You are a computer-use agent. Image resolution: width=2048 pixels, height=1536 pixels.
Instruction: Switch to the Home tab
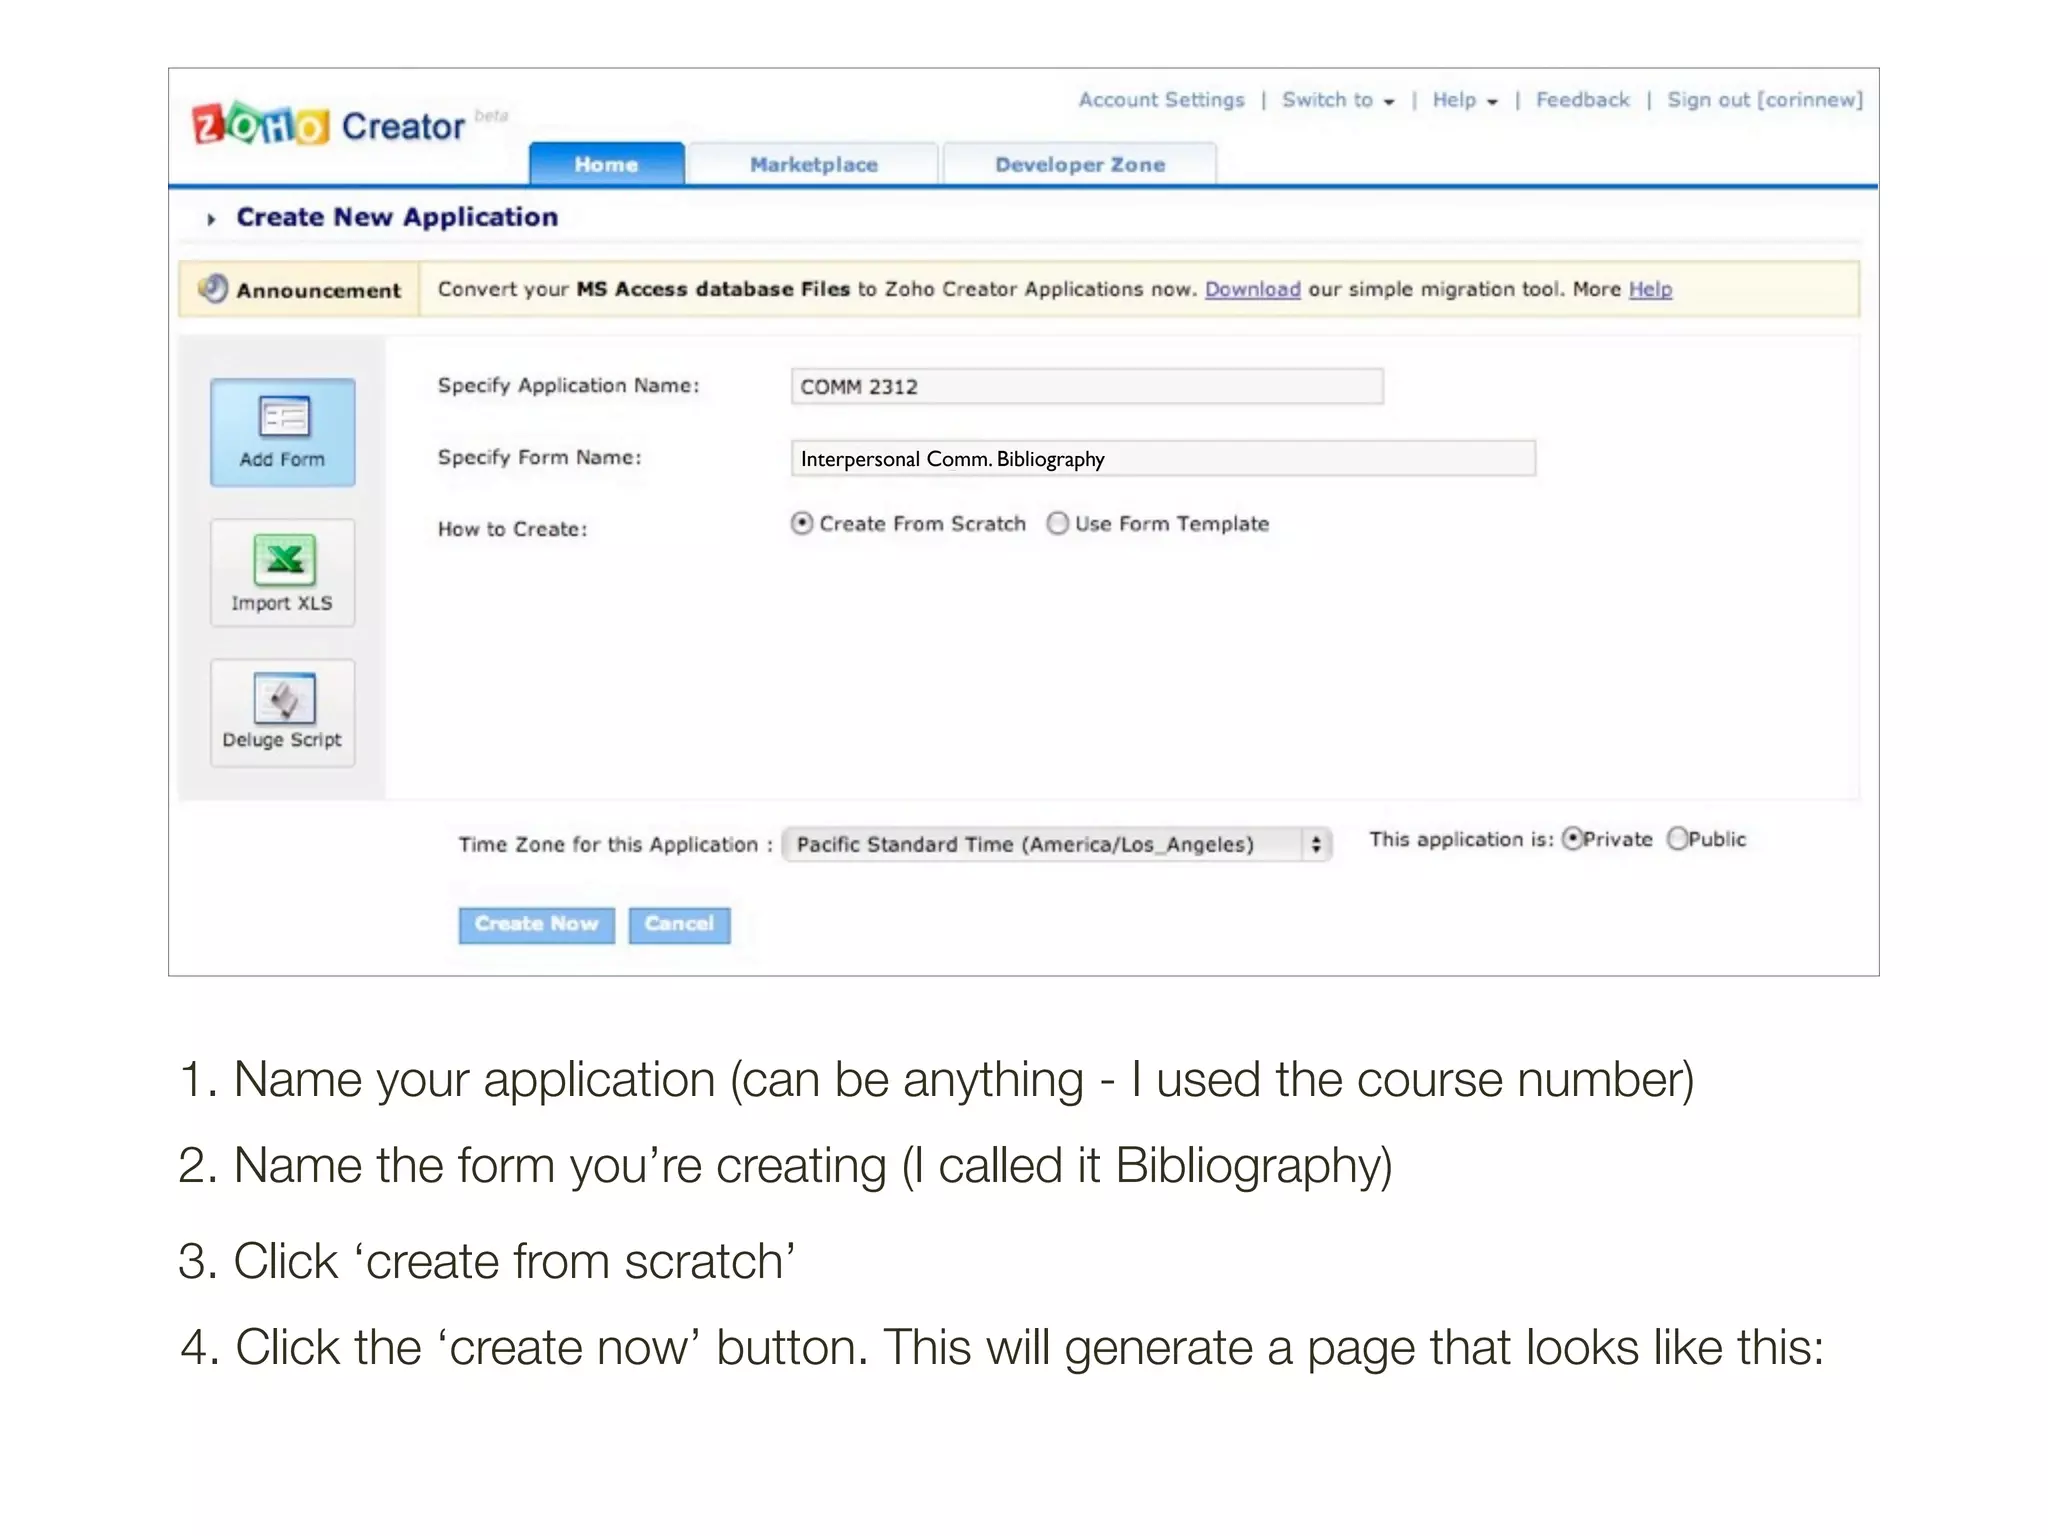[607, 164]
